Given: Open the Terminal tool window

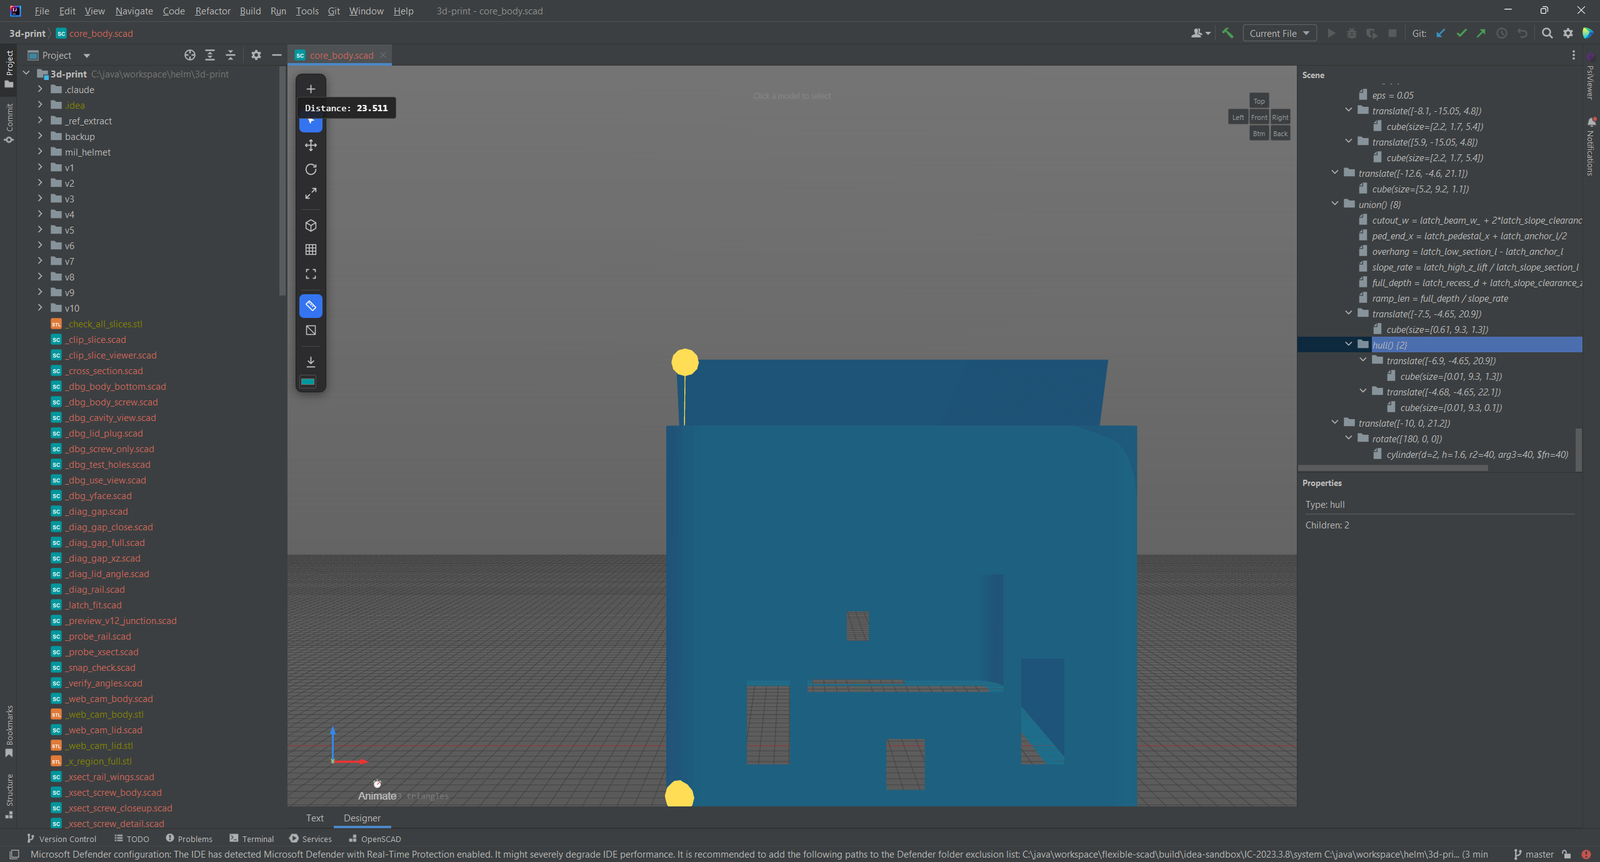Looking at the screenshot, I should coord(251,839).
